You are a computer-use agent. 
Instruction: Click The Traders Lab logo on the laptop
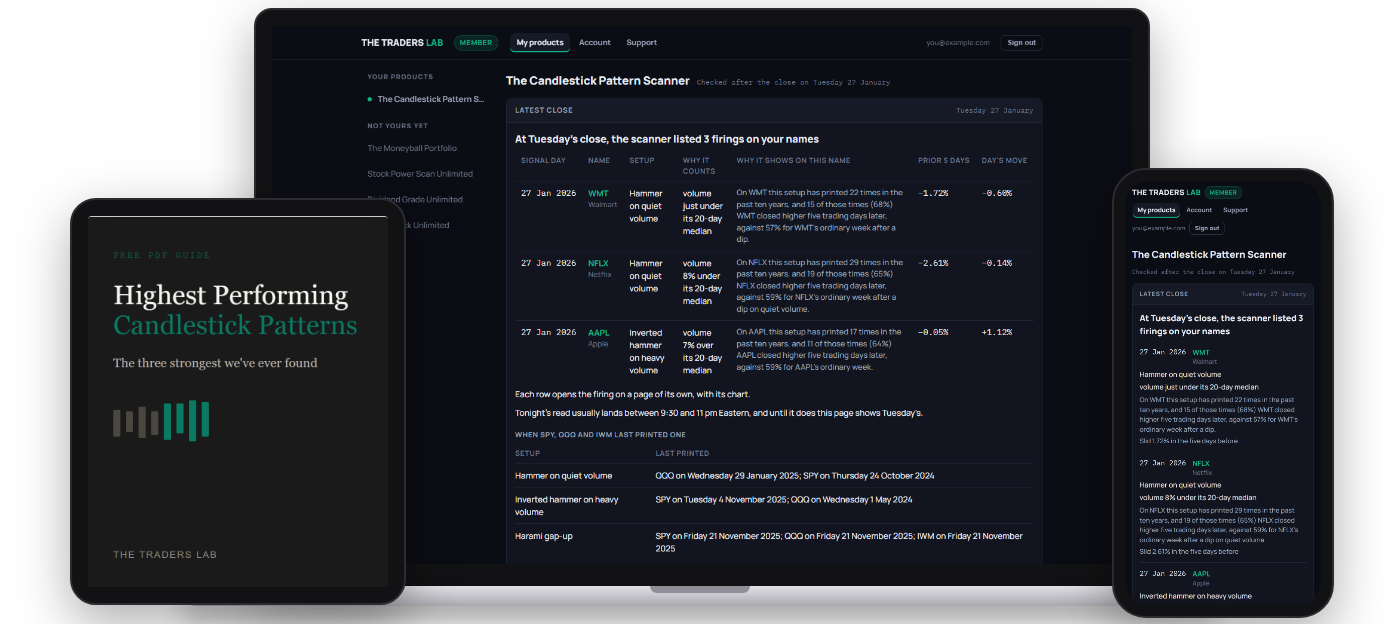coord(402,43)
